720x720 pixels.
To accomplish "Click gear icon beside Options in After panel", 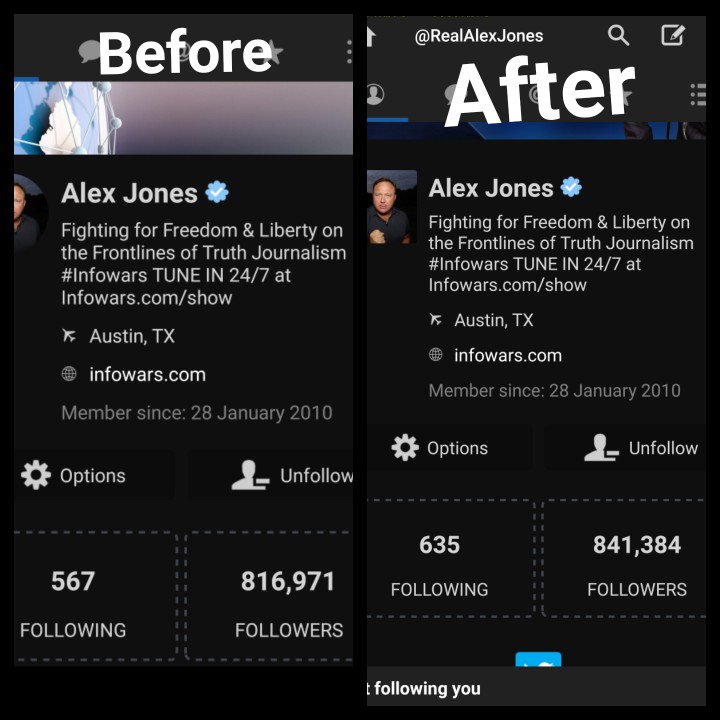I will [x=405, y=447].
